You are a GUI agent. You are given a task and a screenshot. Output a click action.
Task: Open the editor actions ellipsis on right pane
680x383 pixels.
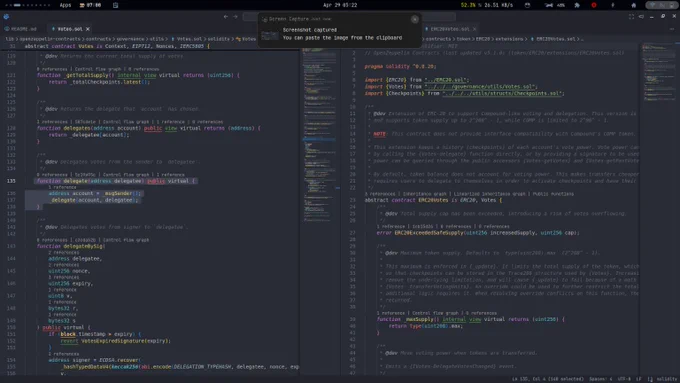tap(672, 29)
